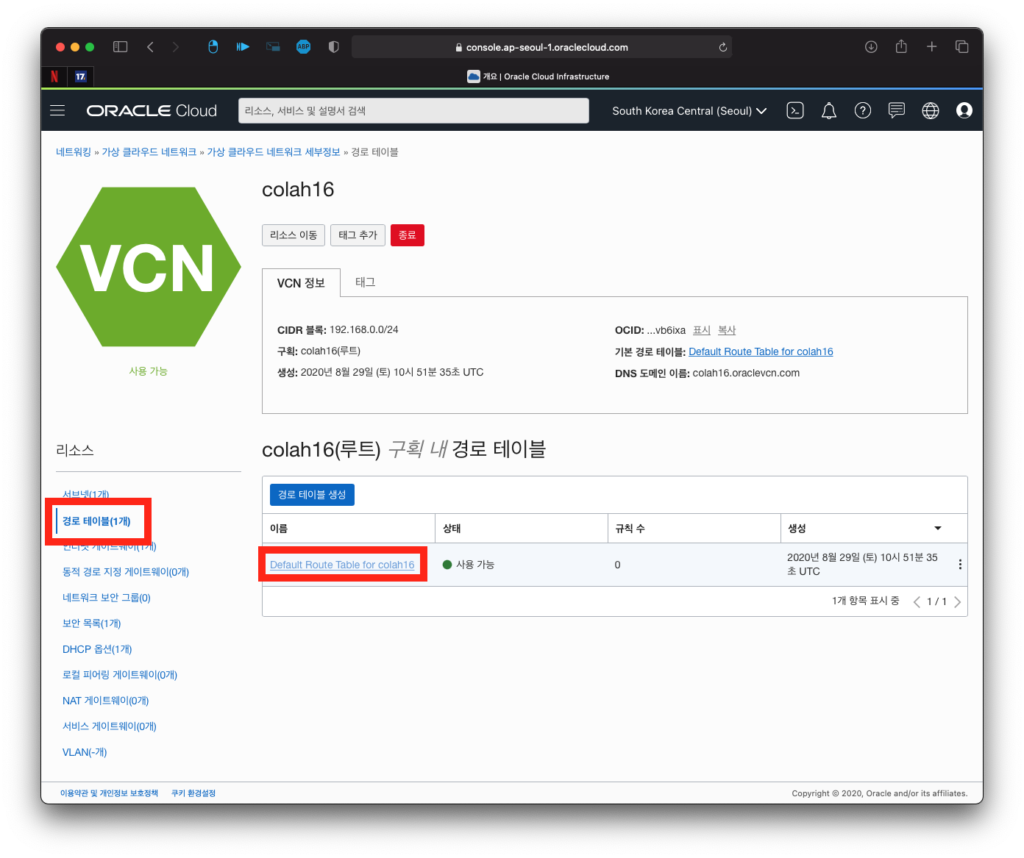Launch Cloud Shell from the header
The width and height of the screenshot is (1024, 858).
click(795, 111)
